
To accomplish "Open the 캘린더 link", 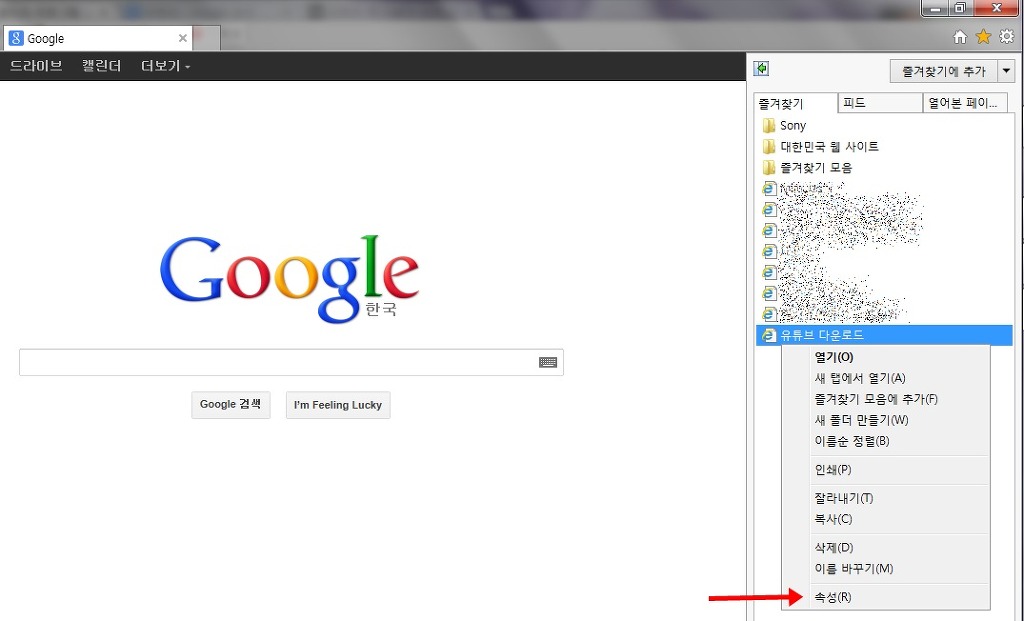I will point(102,66).
